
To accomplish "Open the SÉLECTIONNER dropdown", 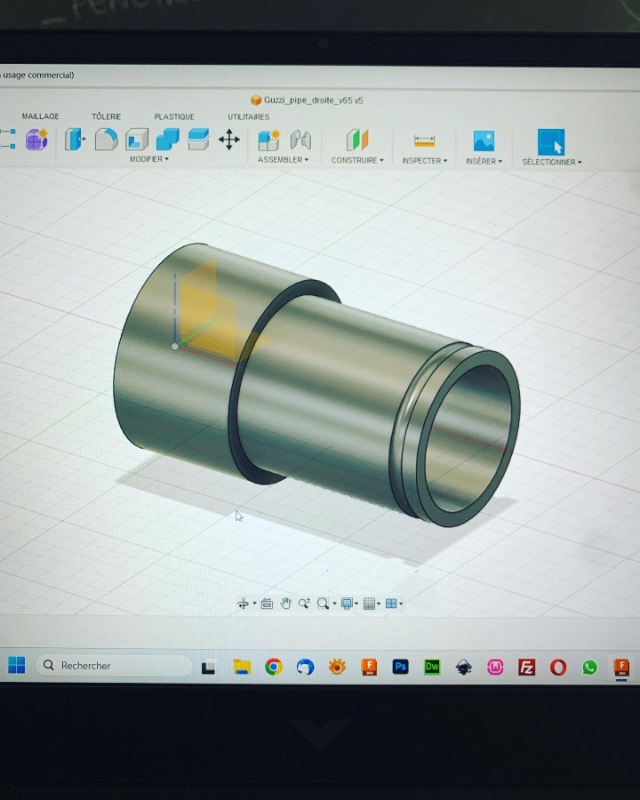I will coord(551,162).
